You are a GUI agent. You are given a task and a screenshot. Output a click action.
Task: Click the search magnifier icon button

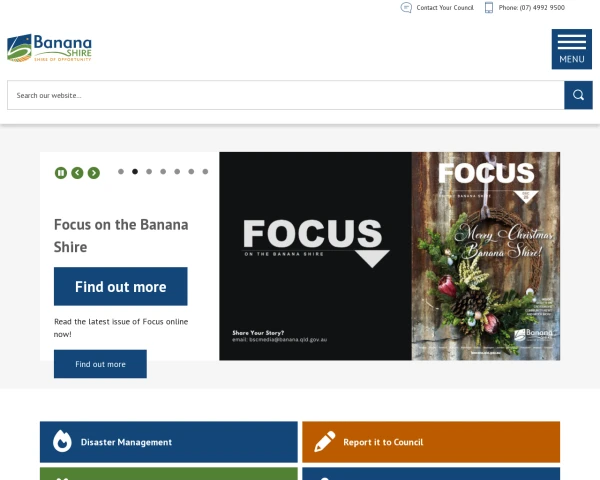578,95
